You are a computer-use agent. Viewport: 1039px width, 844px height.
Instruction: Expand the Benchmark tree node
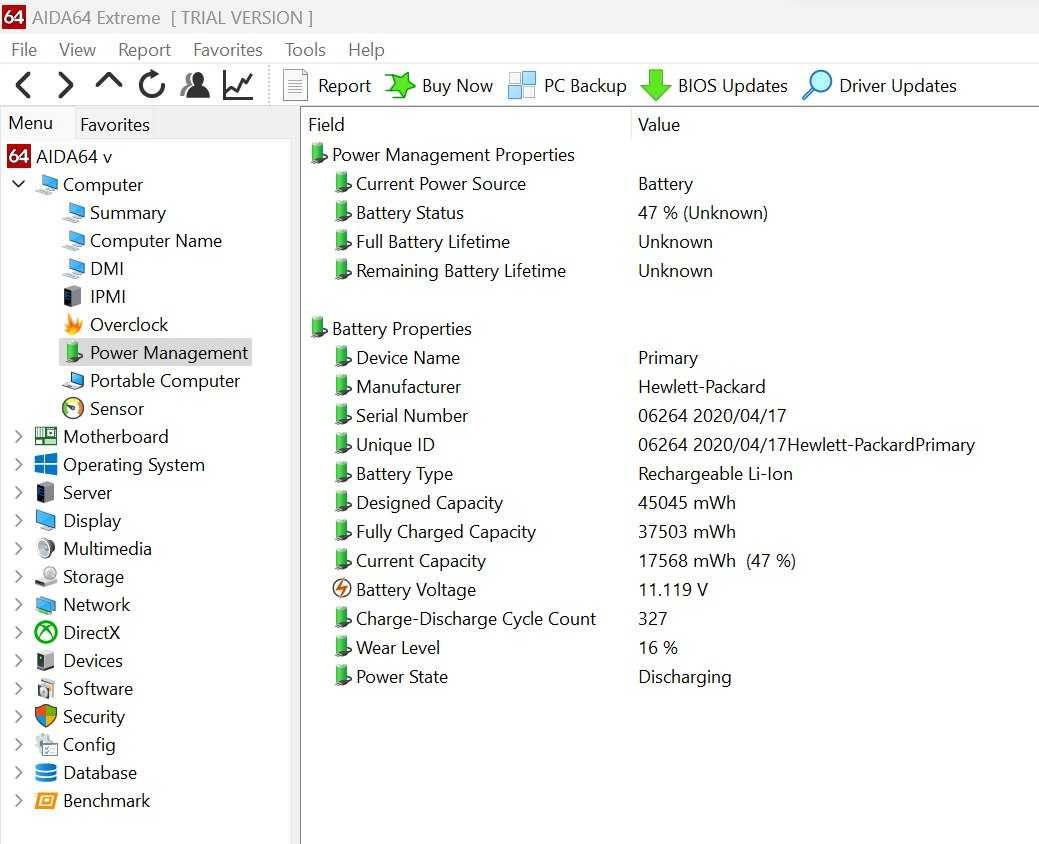(19, 800)
